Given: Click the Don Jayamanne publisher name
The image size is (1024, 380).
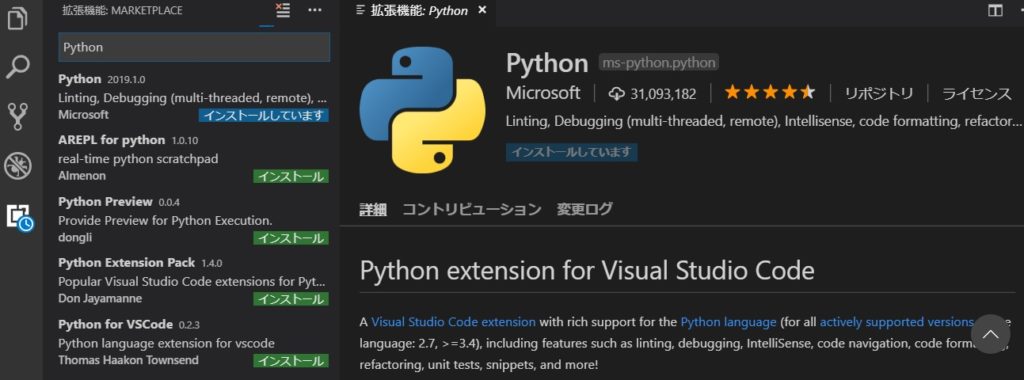Looking at the screenshot, I should point(100,299).
